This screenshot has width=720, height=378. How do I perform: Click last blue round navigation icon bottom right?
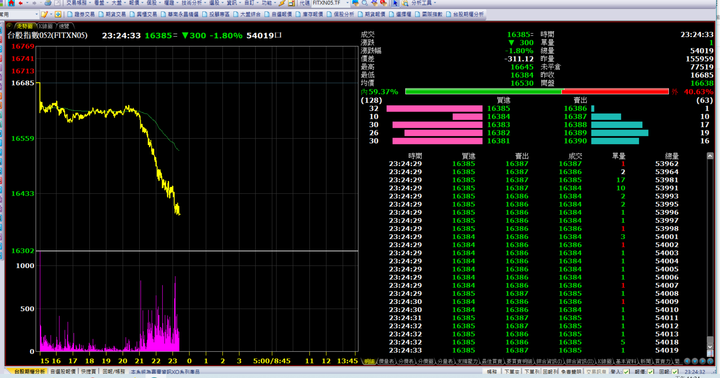[x=710, y=361]
